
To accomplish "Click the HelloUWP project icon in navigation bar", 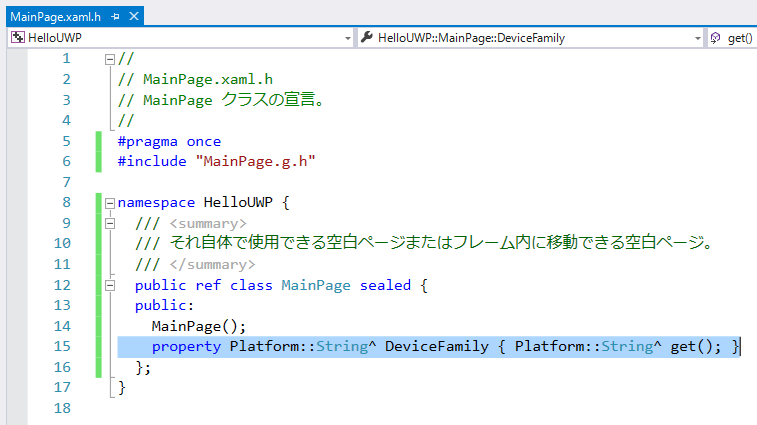I will click(18, 38).
